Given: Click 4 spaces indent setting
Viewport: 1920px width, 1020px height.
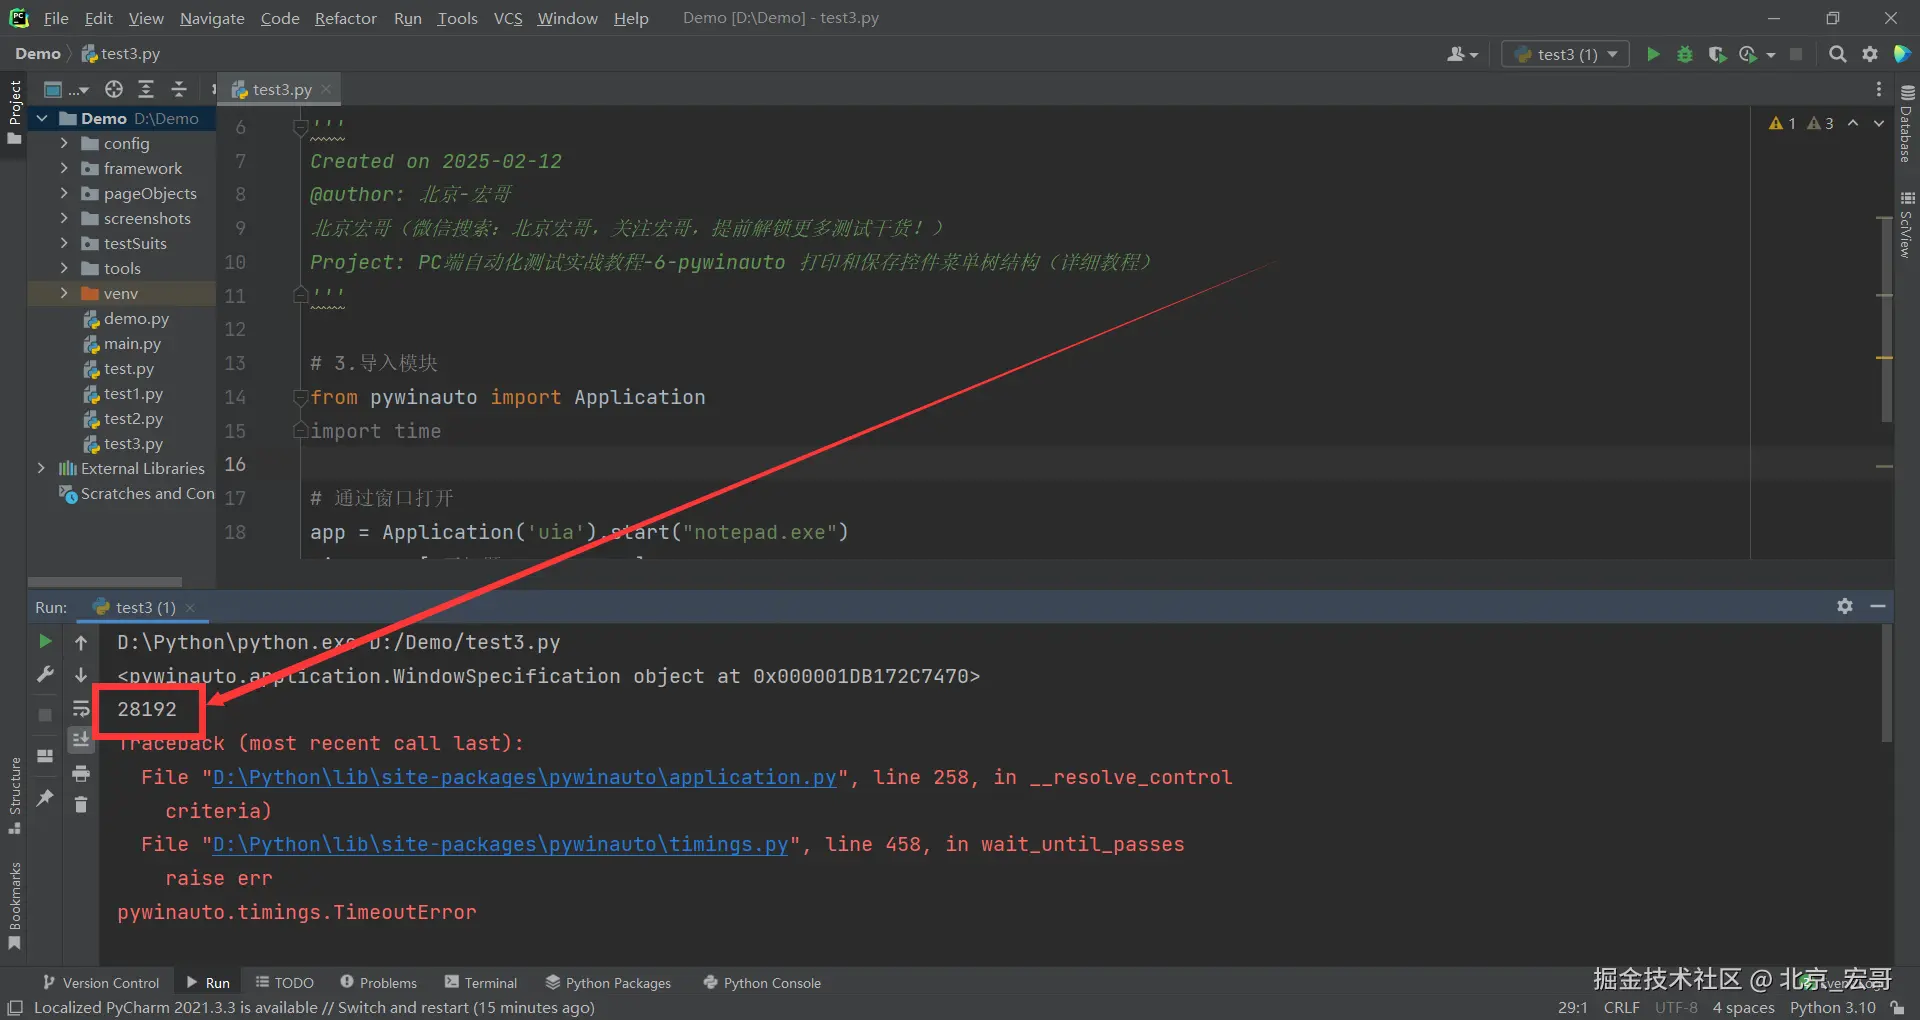Looking at the screenshot, I should pos(1743,1007).
